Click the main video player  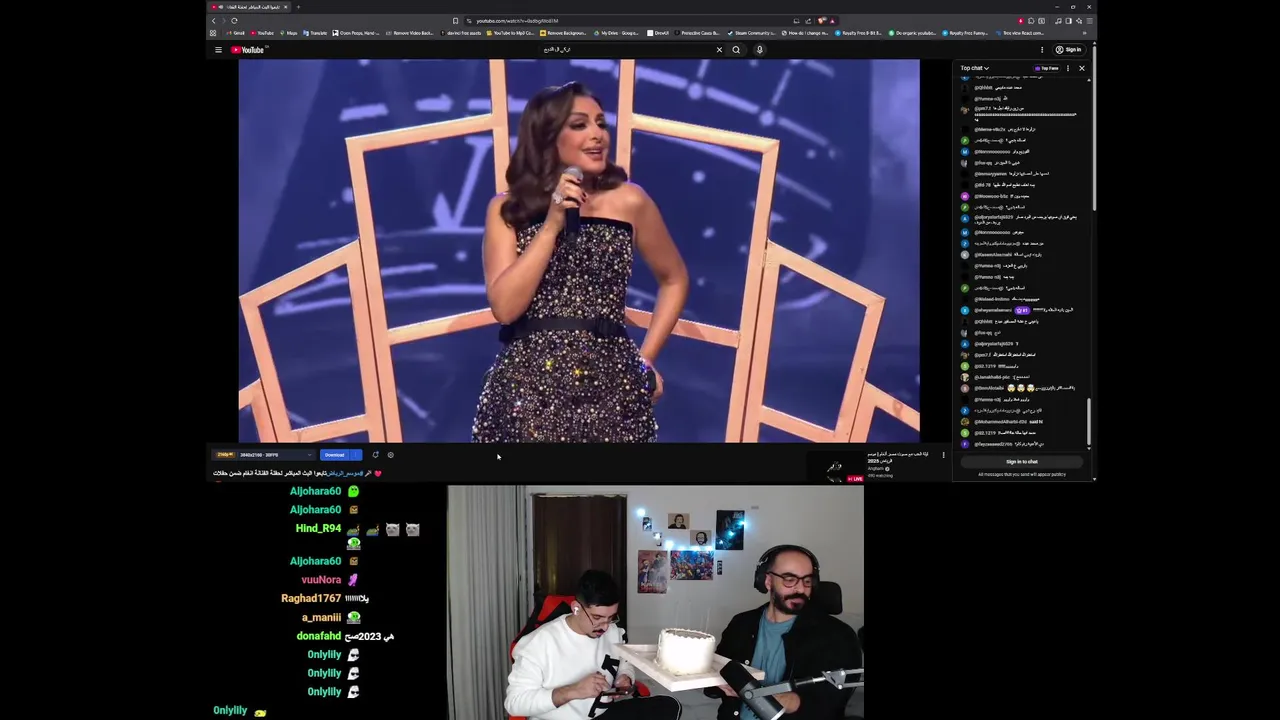[579, 250]
